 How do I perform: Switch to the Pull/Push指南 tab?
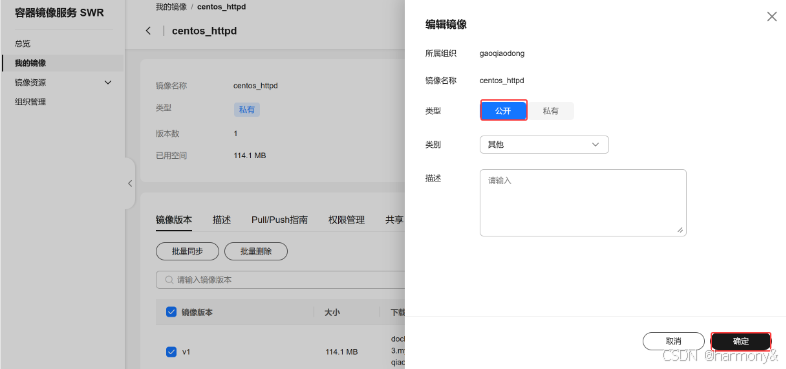pyautogui.click(x=280, y=220)
